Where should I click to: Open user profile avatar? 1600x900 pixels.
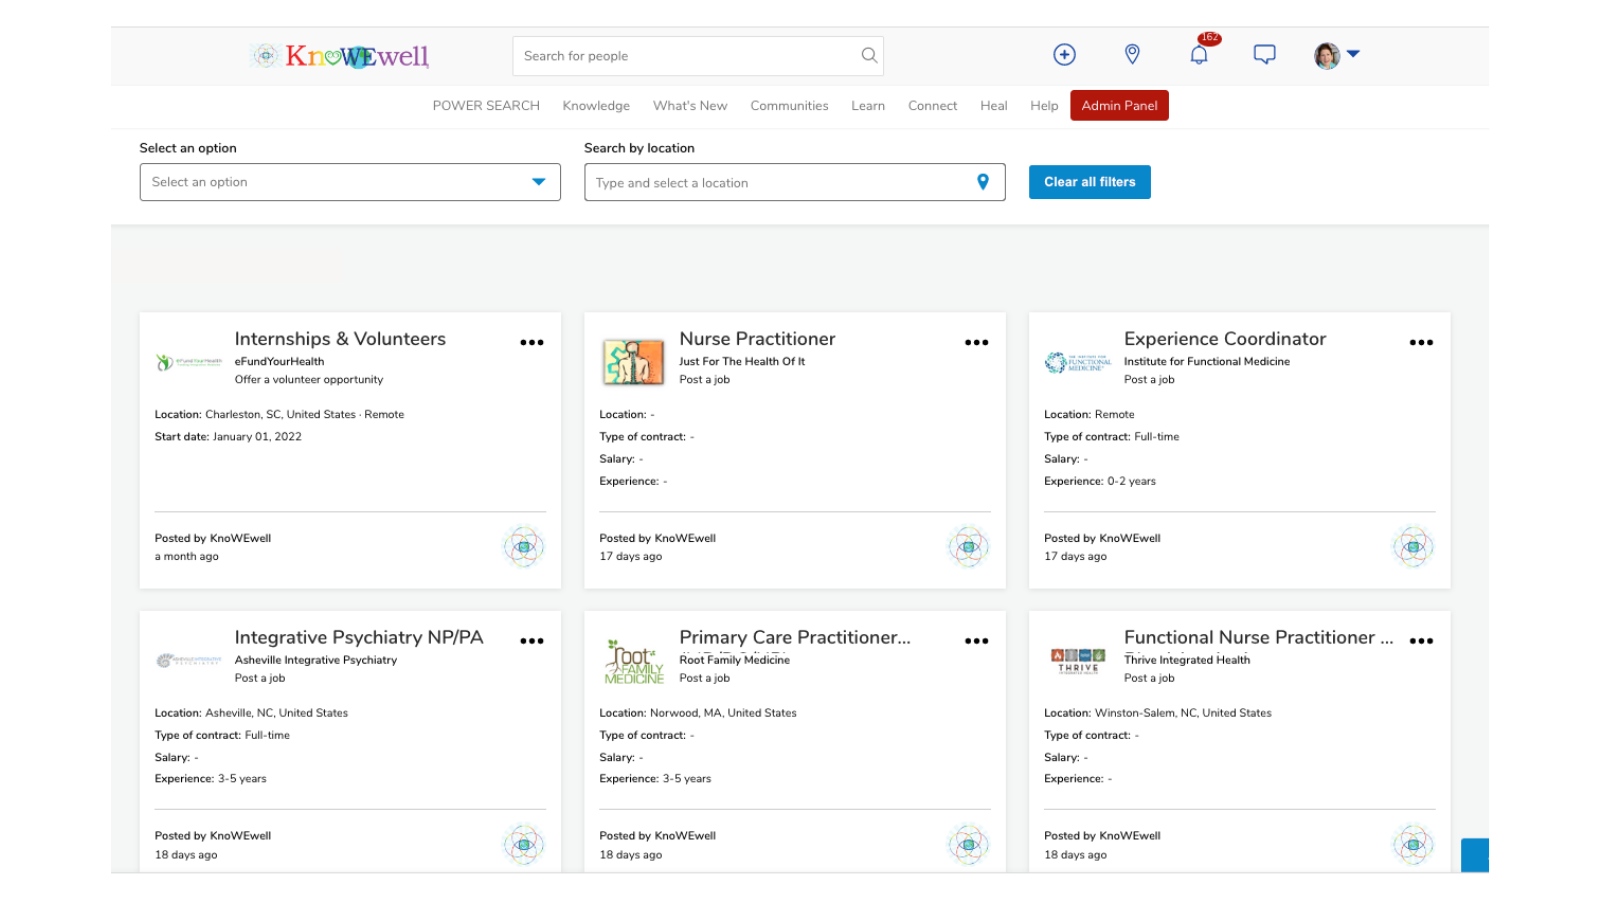pos(1326,56)
